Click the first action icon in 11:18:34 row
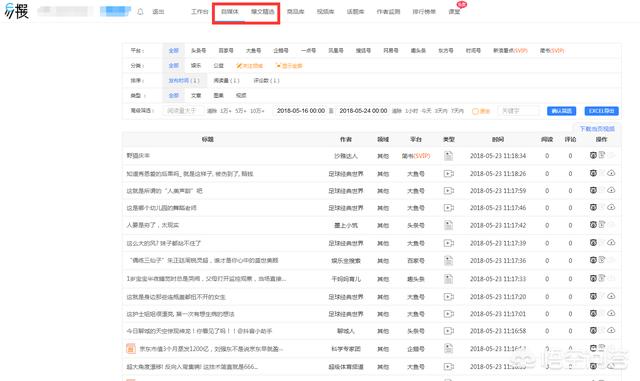Viewport: 640px width, 381px height. pos(593,155)
